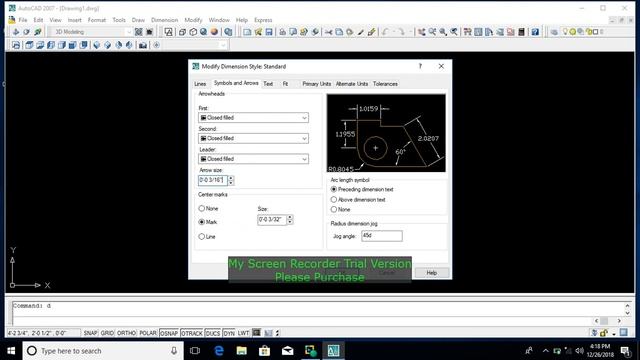Click the Jog angle input field

click(382, 236)
